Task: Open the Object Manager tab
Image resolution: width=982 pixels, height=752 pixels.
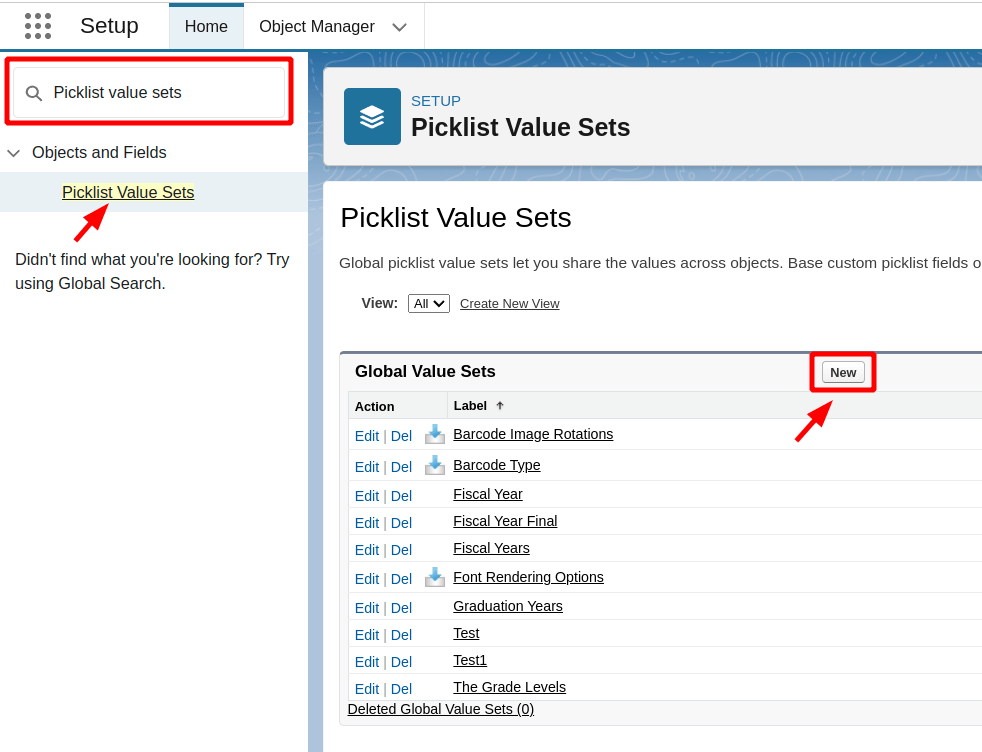Action: tap(317, 26)
